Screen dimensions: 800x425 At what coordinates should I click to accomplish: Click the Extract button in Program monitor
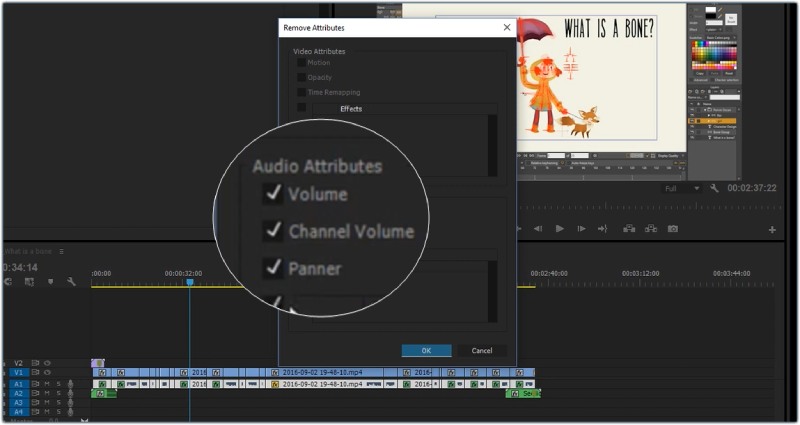click(651, 229)
